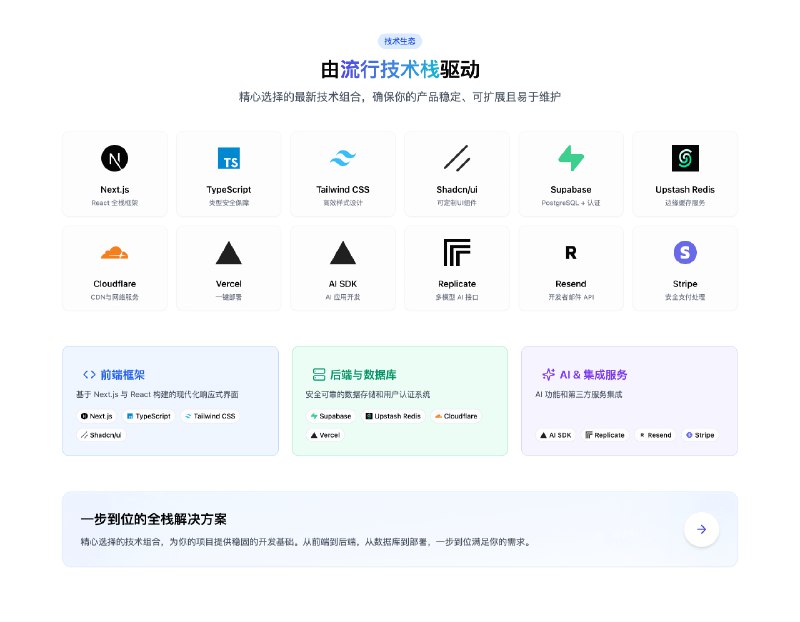
Task: Click the purple Stripe S logo in the card grid
Action: [x=685, y=253]
